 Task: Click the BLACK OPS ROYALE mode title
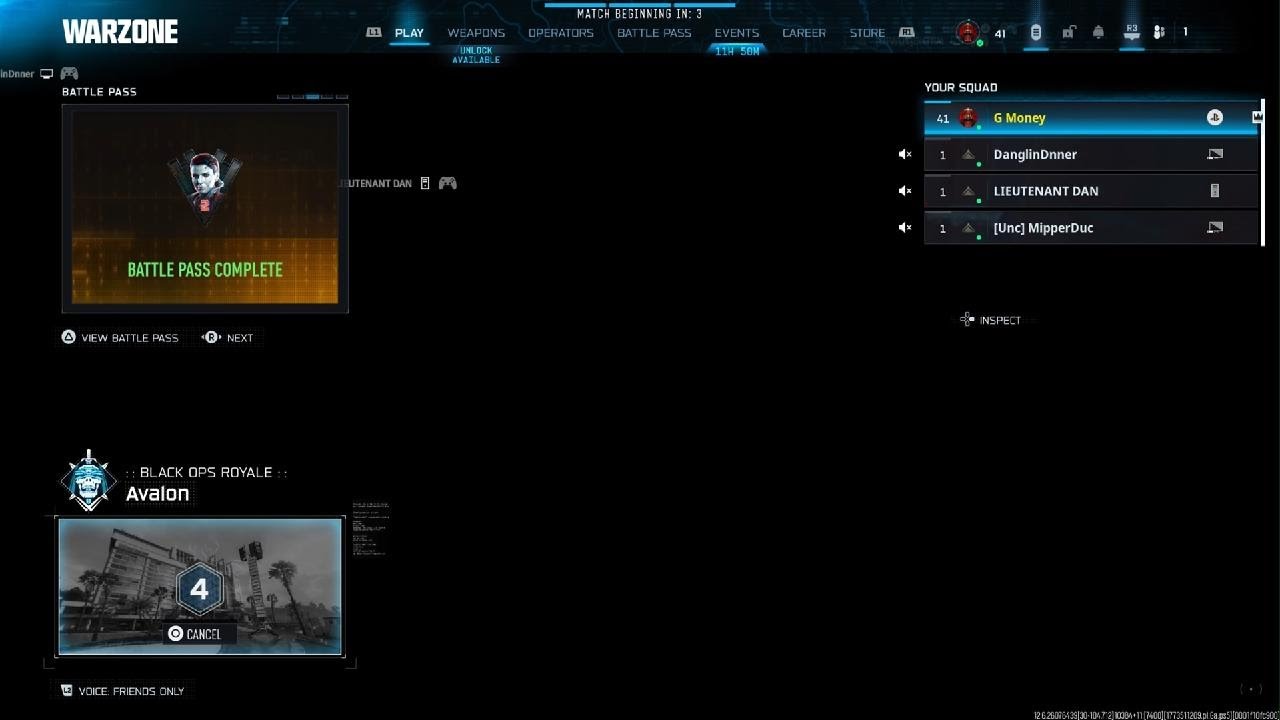[x=206, y=472]
